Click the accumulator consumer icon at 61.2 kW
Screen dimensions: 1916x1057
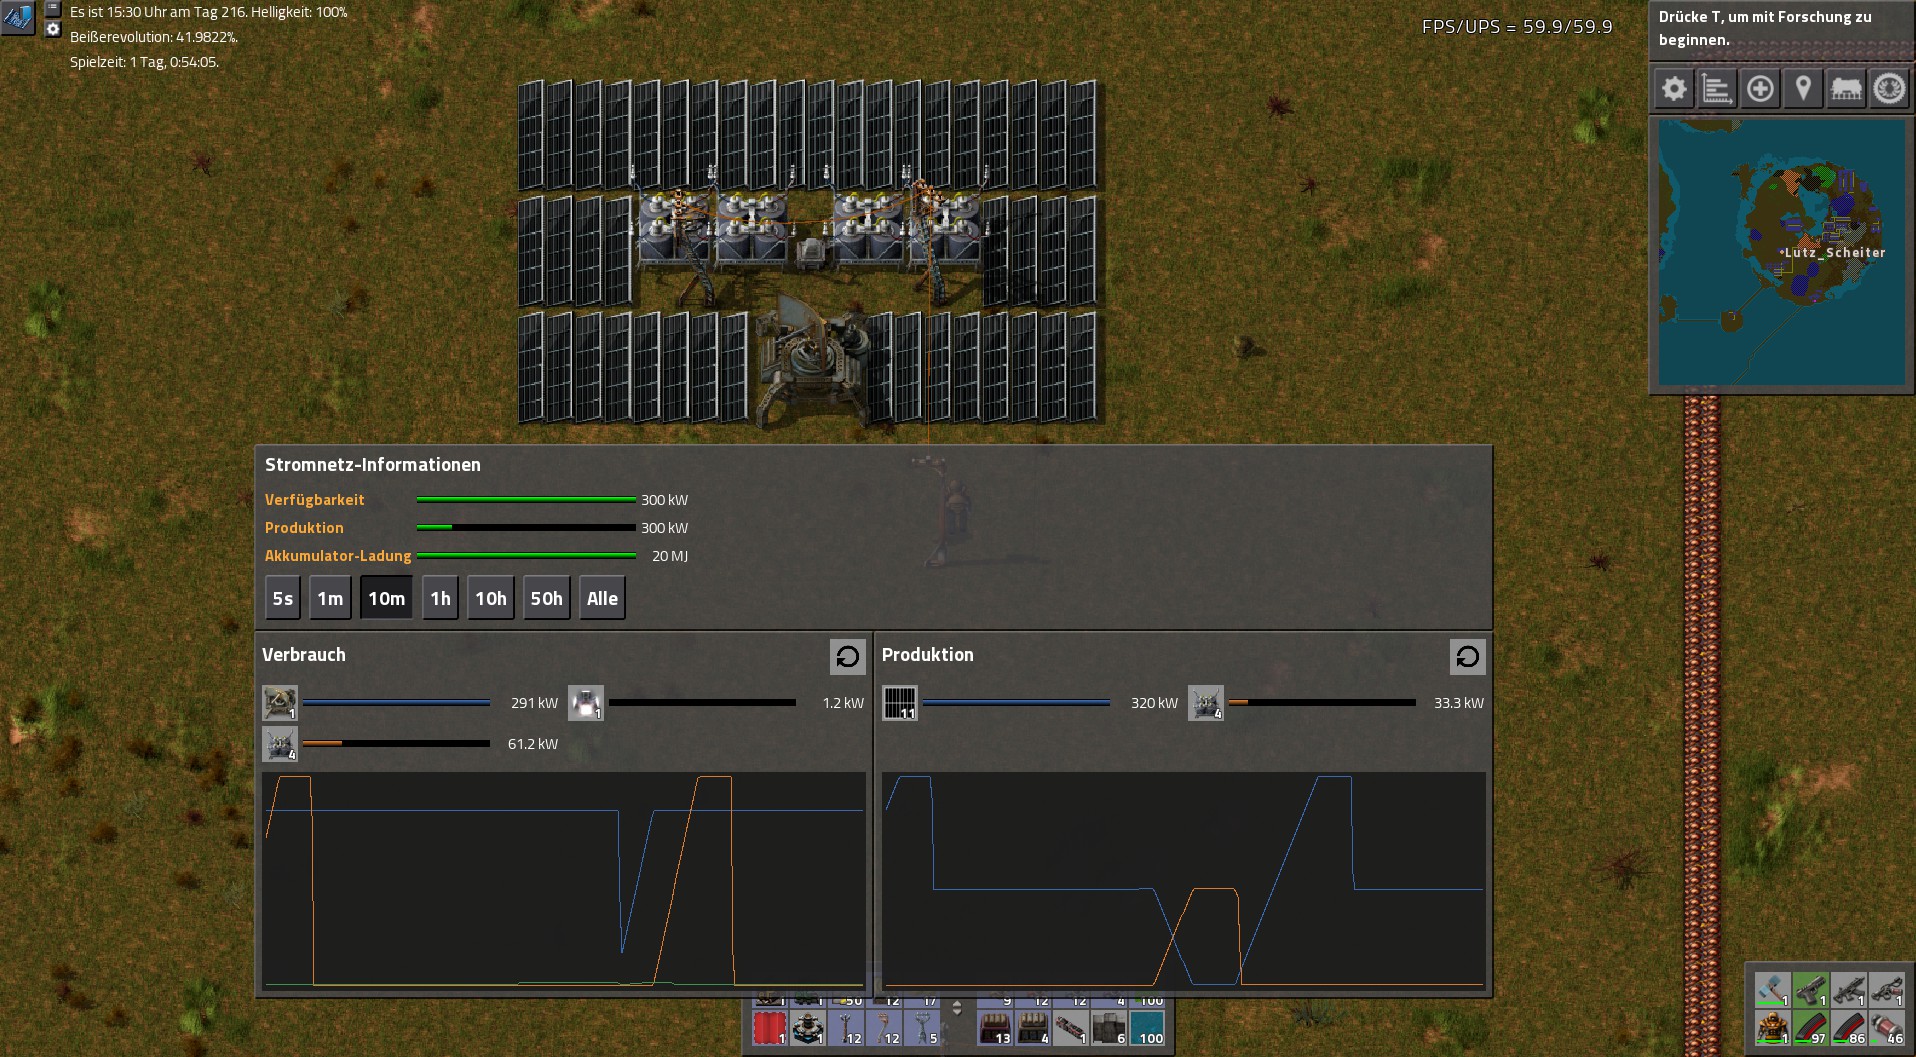click(280, 744)
